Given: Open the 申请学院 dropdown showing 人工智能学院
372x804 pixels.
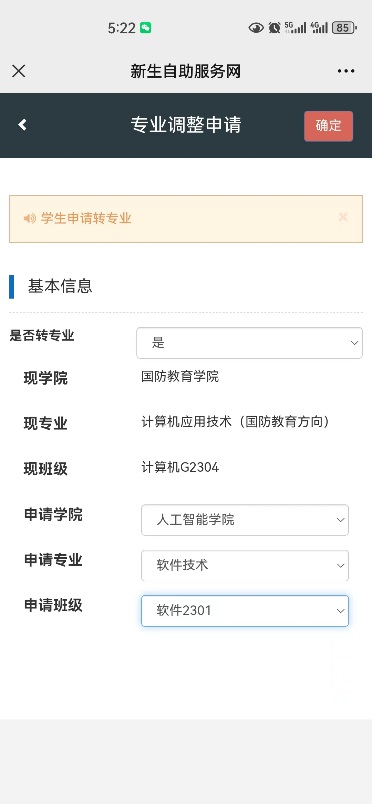Looking at the screenshot, I should tap(245, 520).
